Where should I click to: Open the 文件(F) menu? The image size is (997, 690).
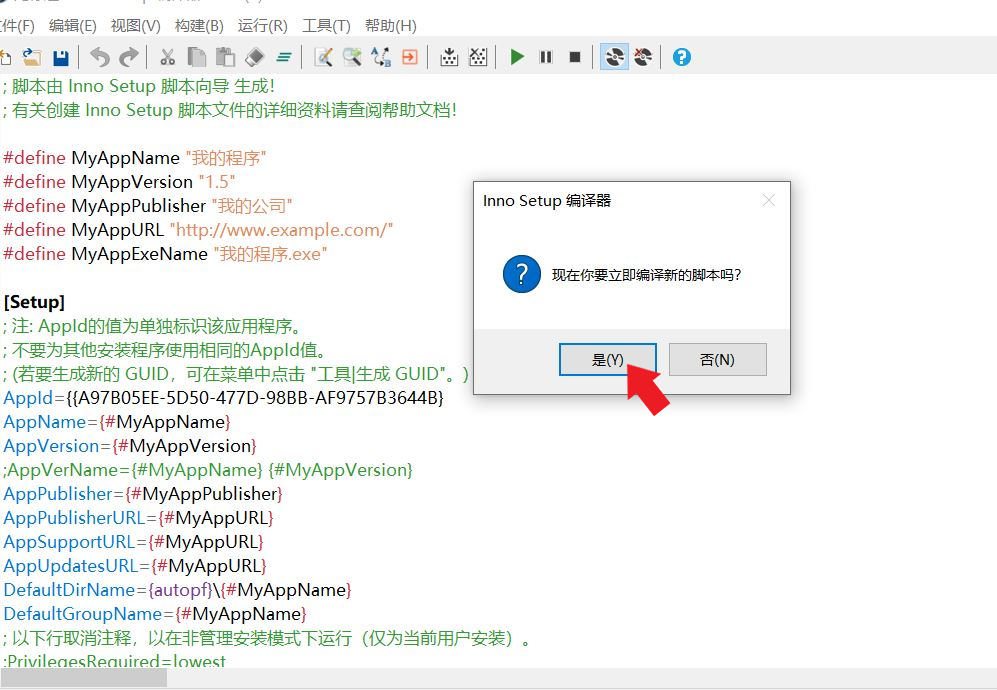click(x=17, y=26)
